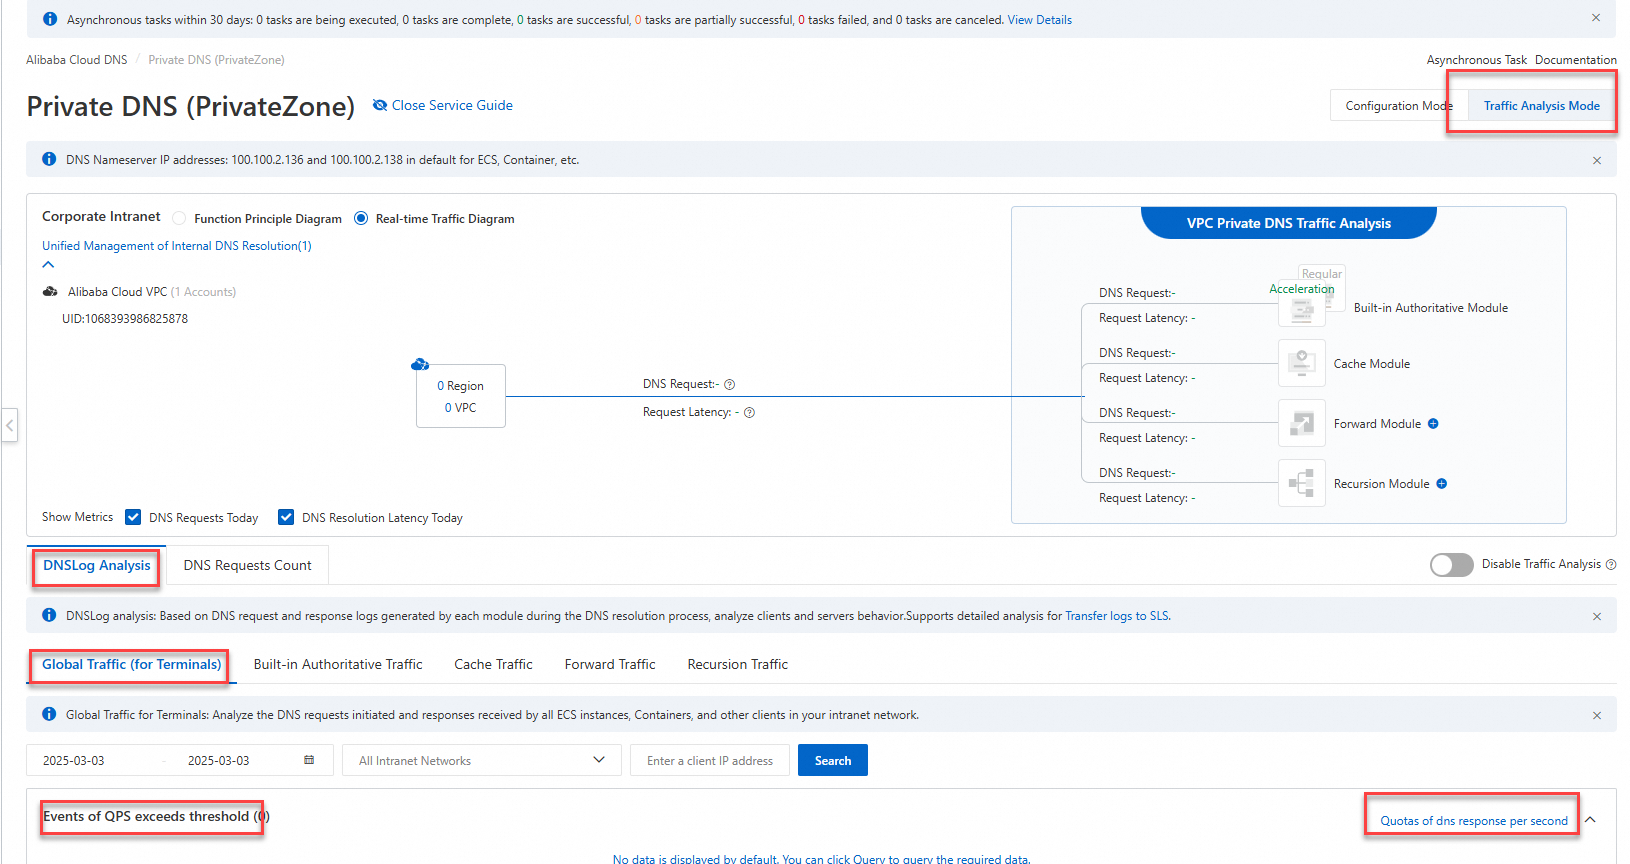Click the Built-in Authoritative Module icon
Screen dimensions: 1630x864
point(1302,307)
